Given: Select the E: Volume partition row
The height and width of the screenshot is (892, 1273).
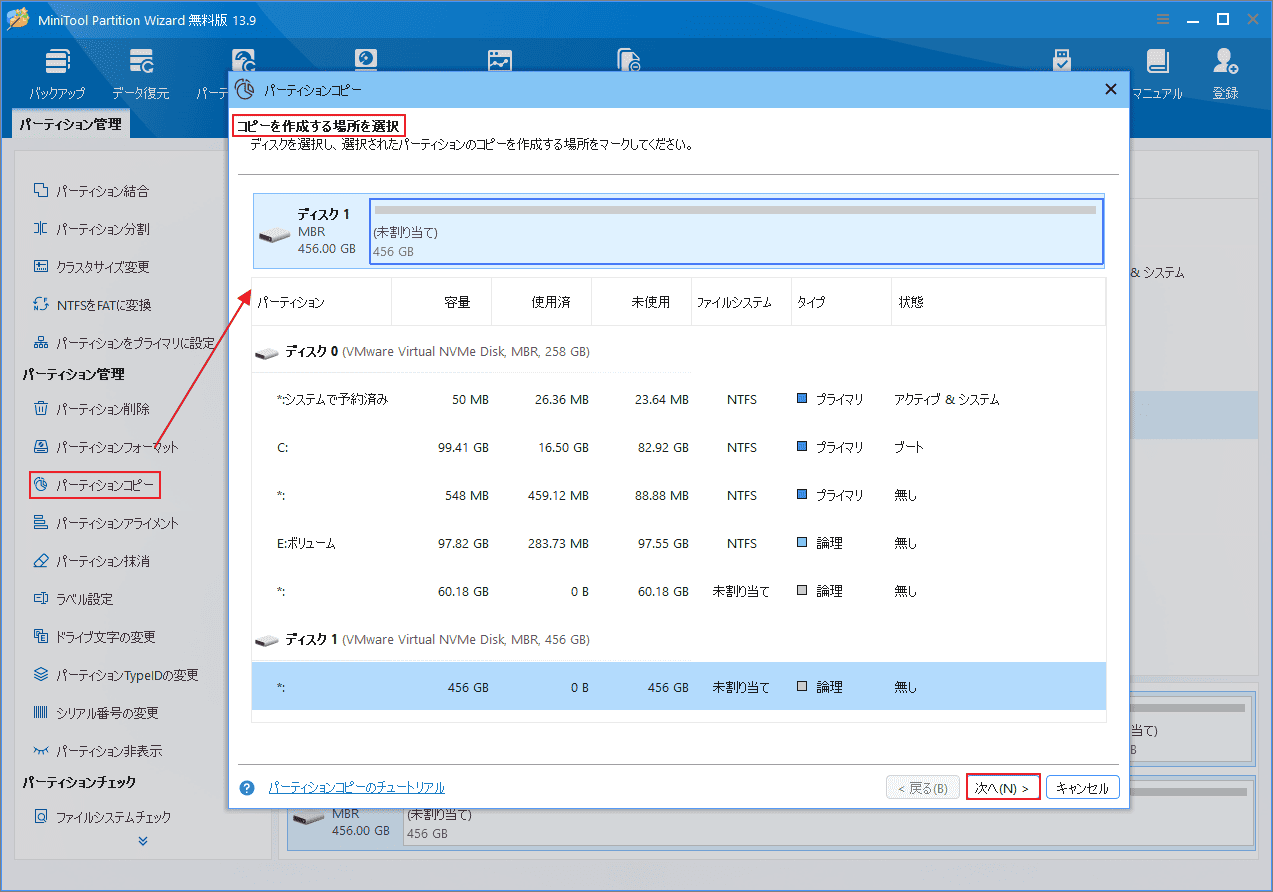Looking at the screenshot, I should [679, 543].
